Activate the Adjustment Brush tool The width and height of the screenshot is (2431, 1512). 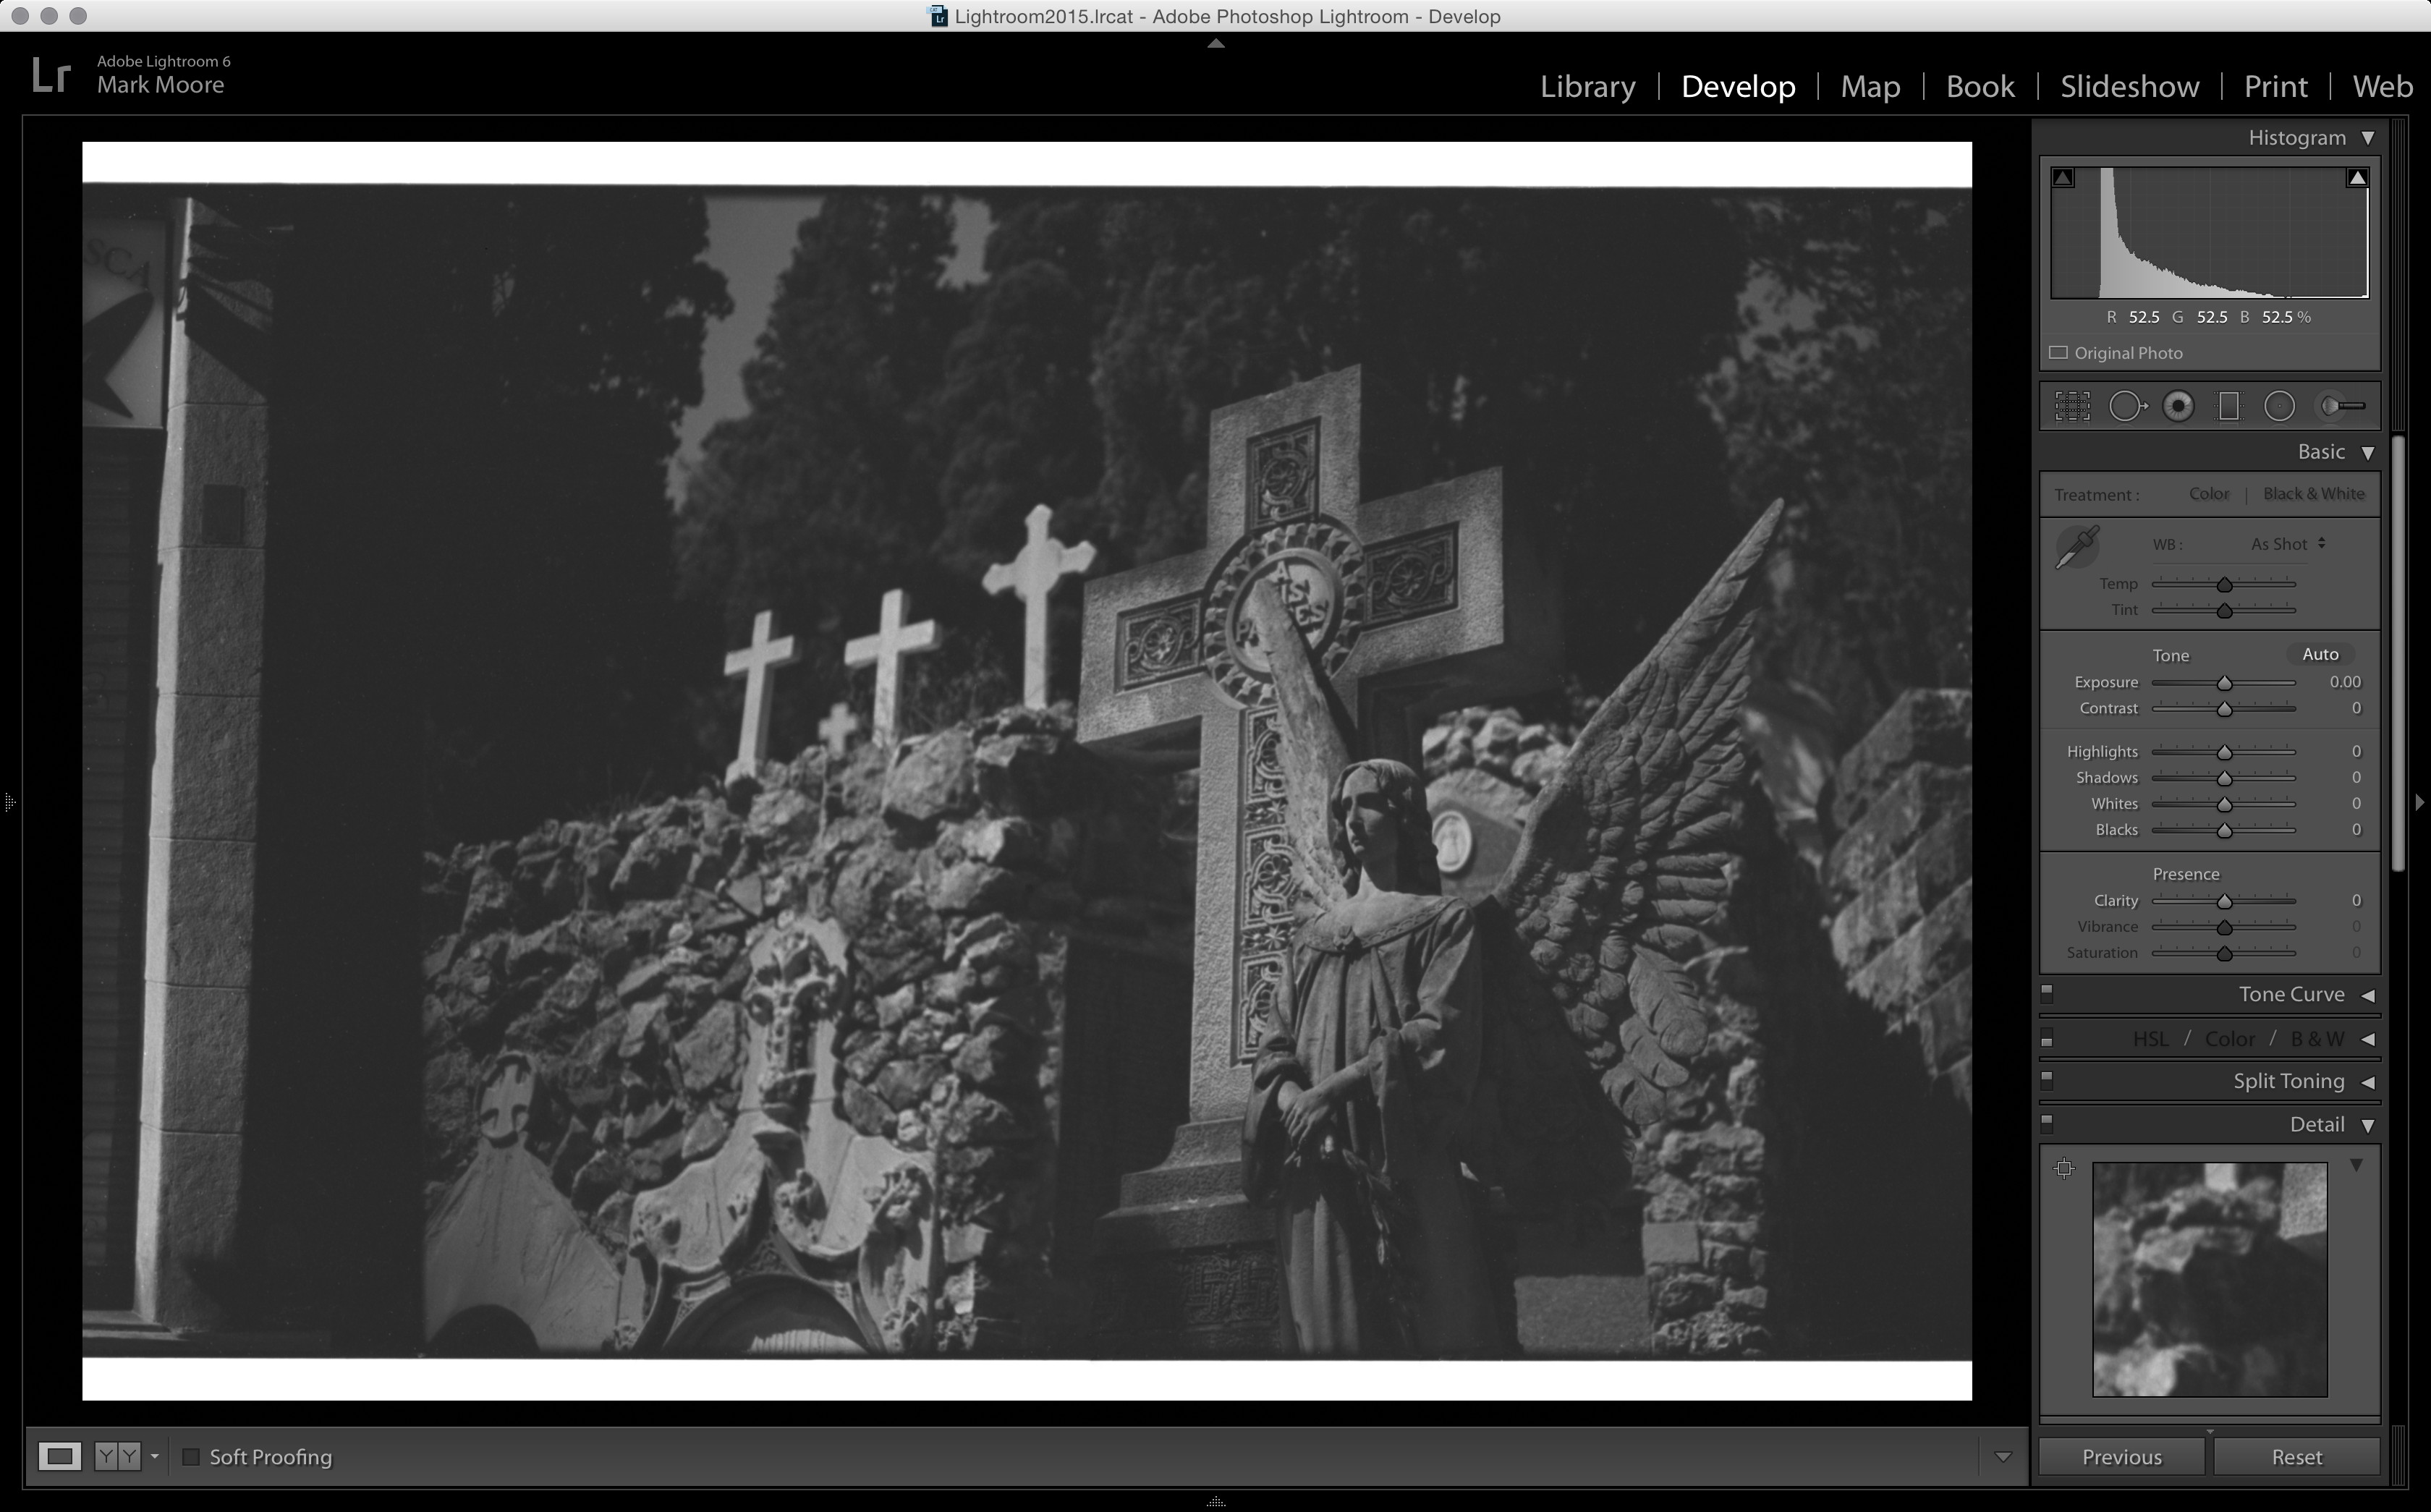click(x=2341, y=406)
